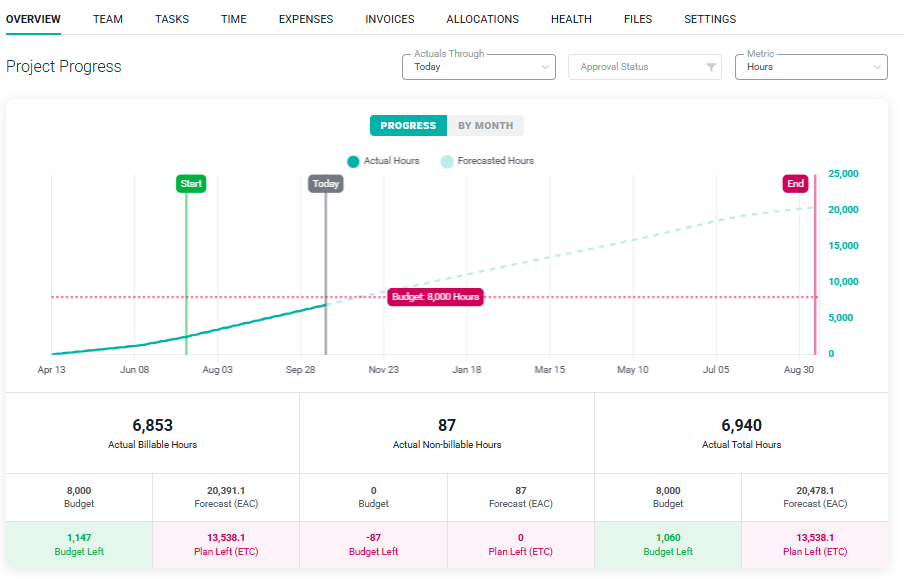The image size is (904, 579).
Task: Switch to the Team tab
Action: 108,19
